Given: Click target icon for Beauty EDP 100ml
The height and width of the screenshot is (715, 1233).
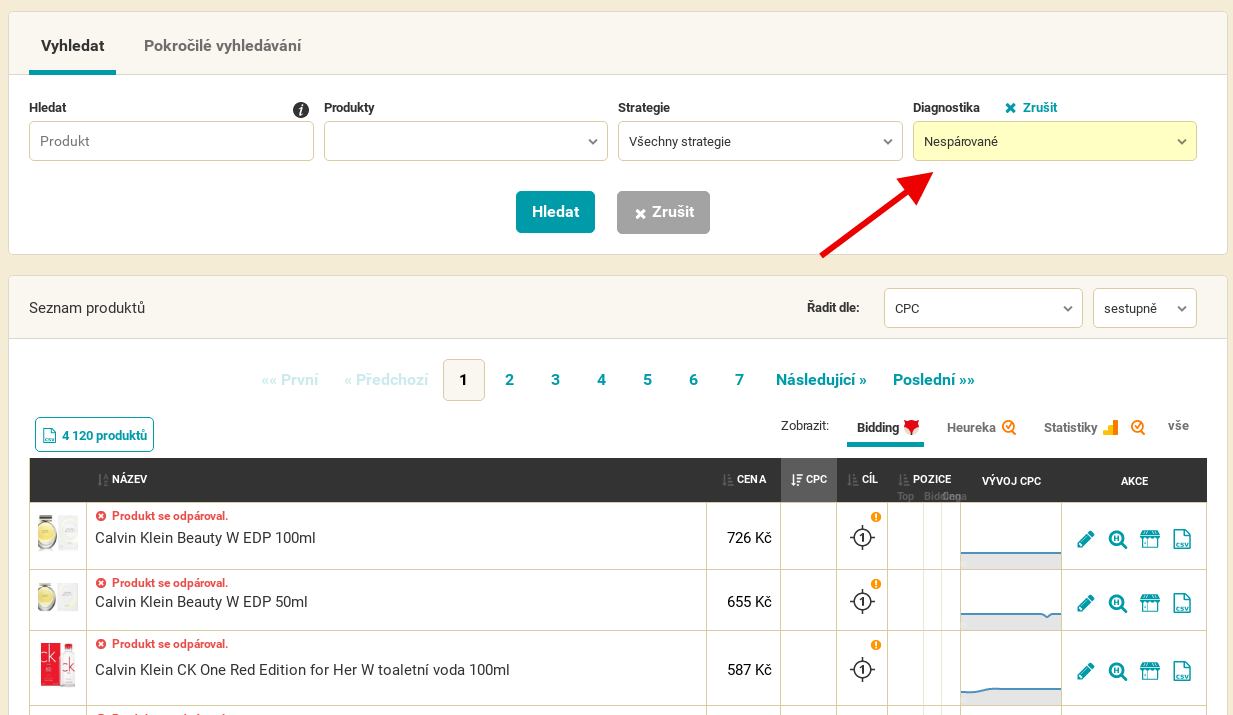Looking at the screenshot, I should tap(862, 538).
